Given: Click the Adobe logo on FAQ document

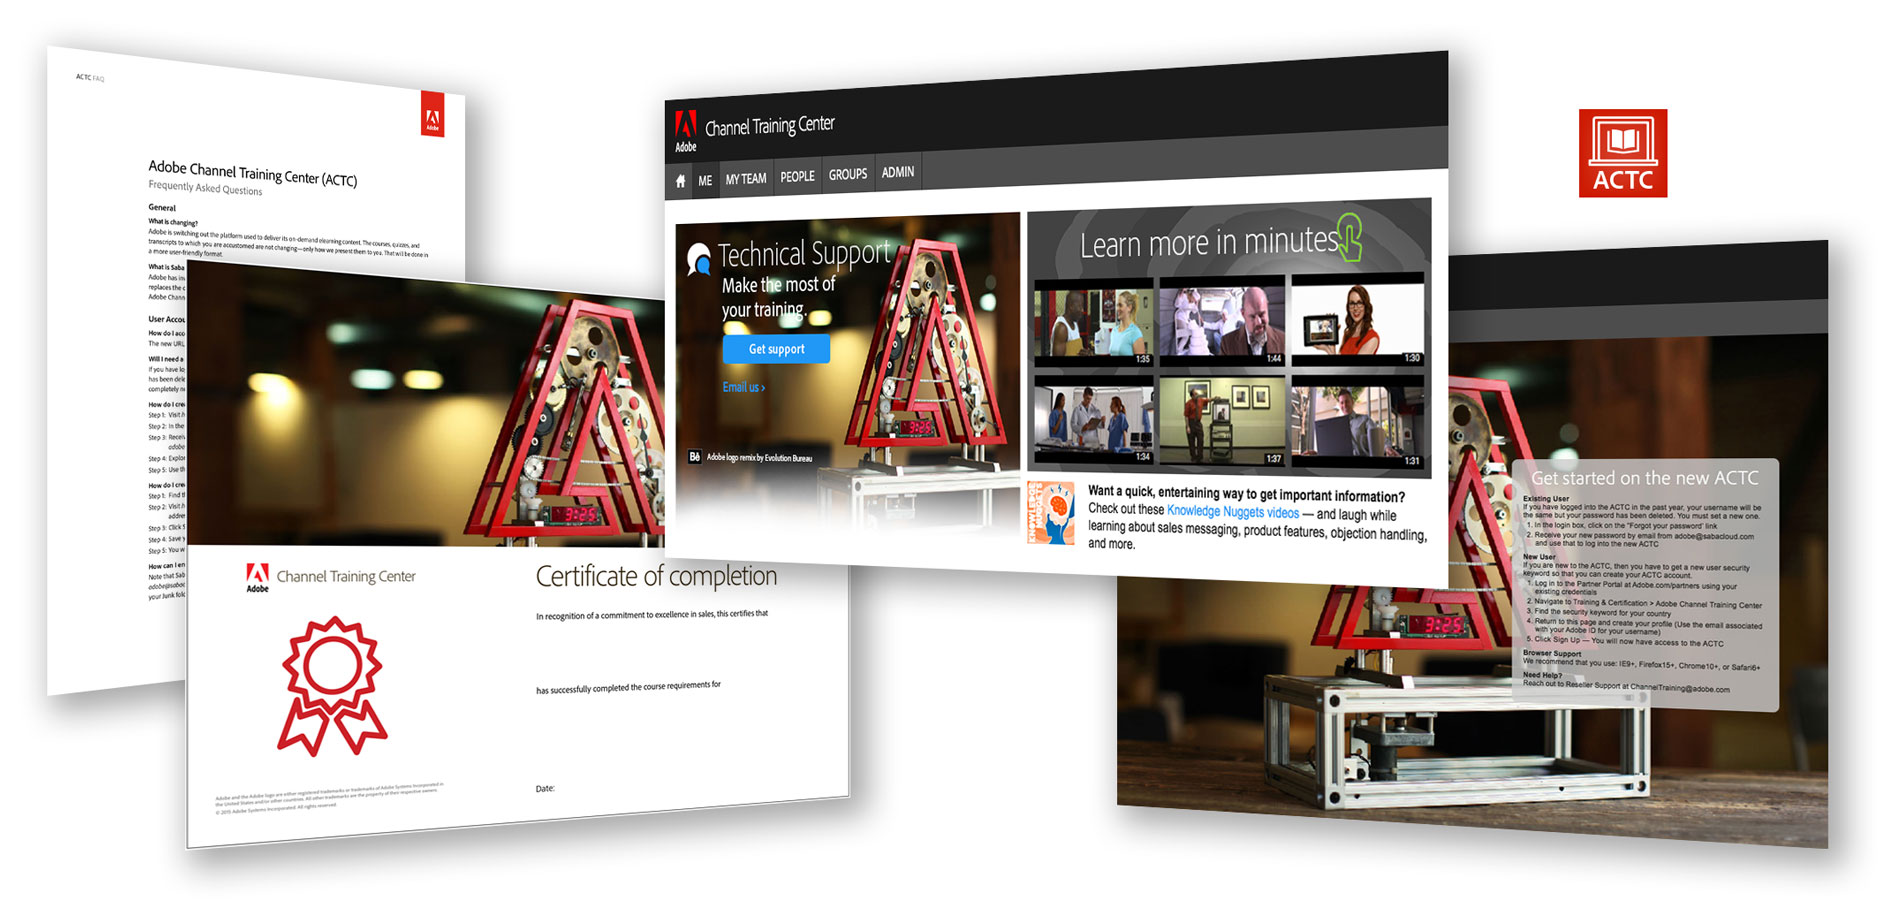Looking at the screenshot, I should pyautogui.click(x=432, y=113).
